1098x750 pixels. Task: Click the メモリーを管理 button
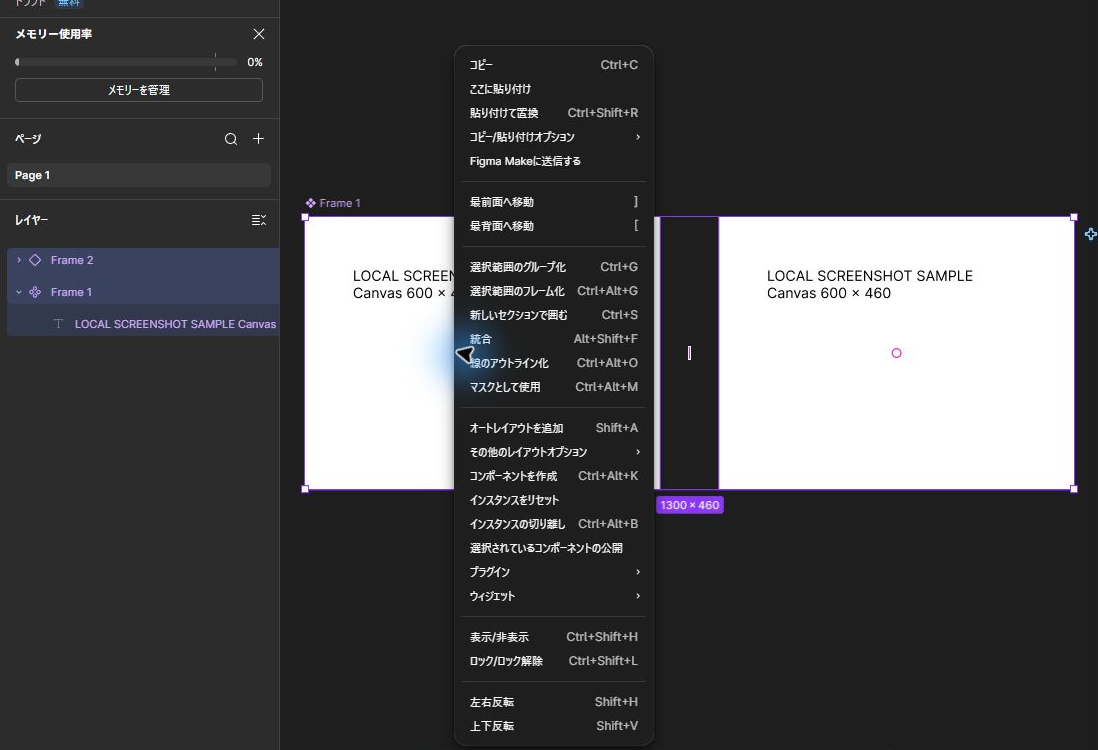(x=139, y=90)
